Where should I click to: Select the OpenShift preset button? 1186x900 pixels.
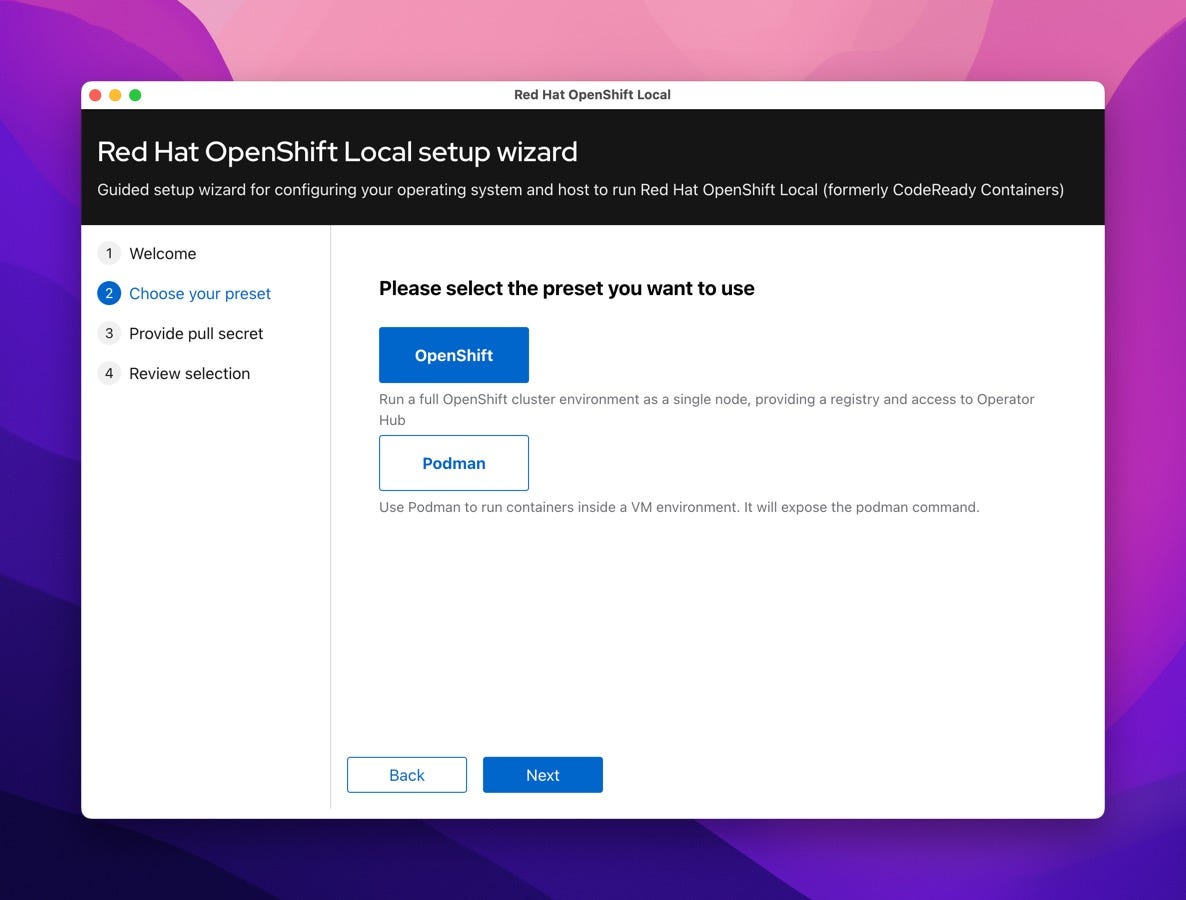454,355
